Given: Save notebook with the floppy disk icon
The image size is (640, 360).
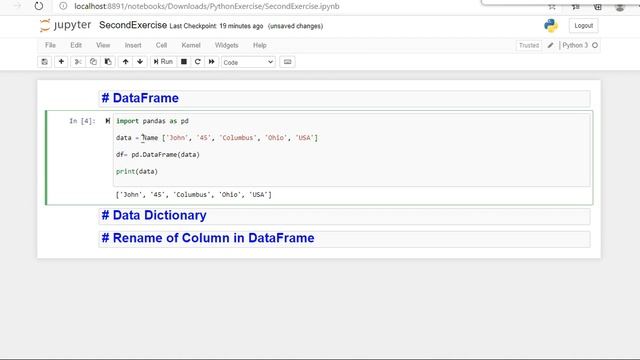Looking at the screenshot, I should click(44, 62).
